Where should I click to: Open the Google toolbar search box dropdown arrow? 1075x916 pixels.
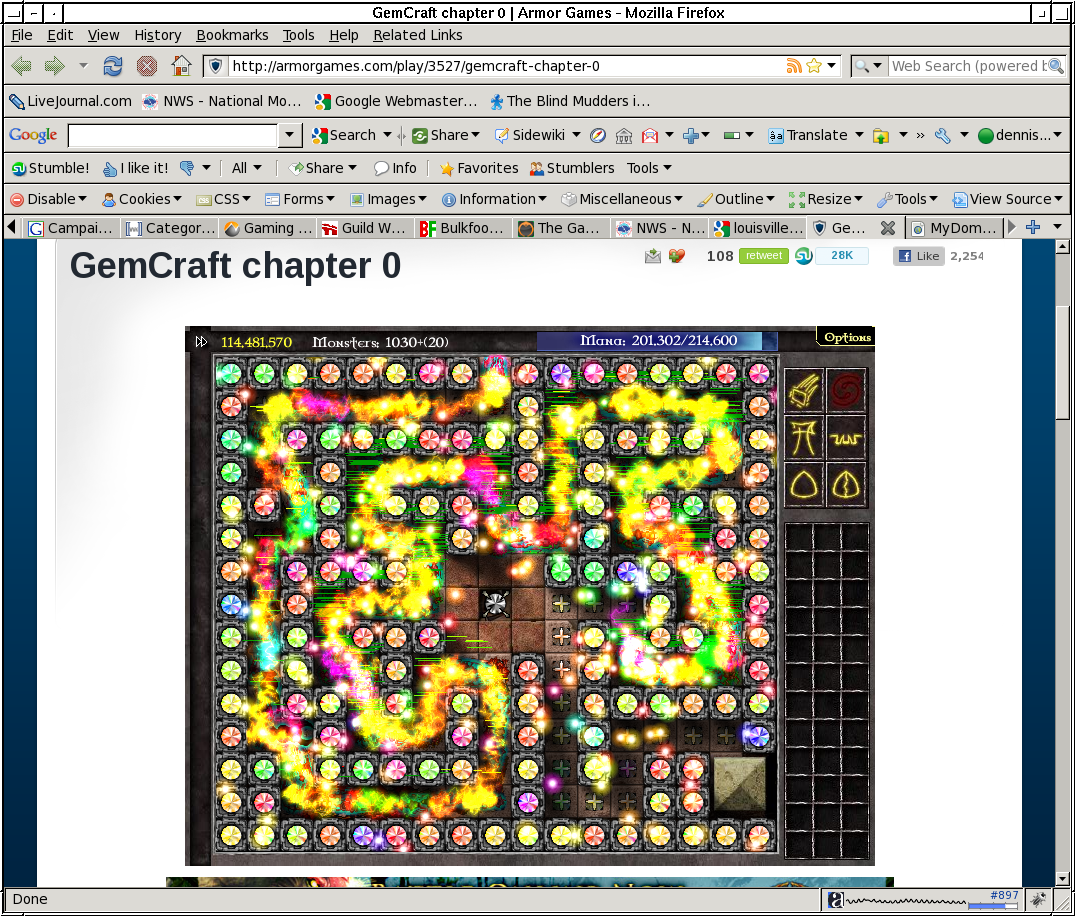point(290,135)
